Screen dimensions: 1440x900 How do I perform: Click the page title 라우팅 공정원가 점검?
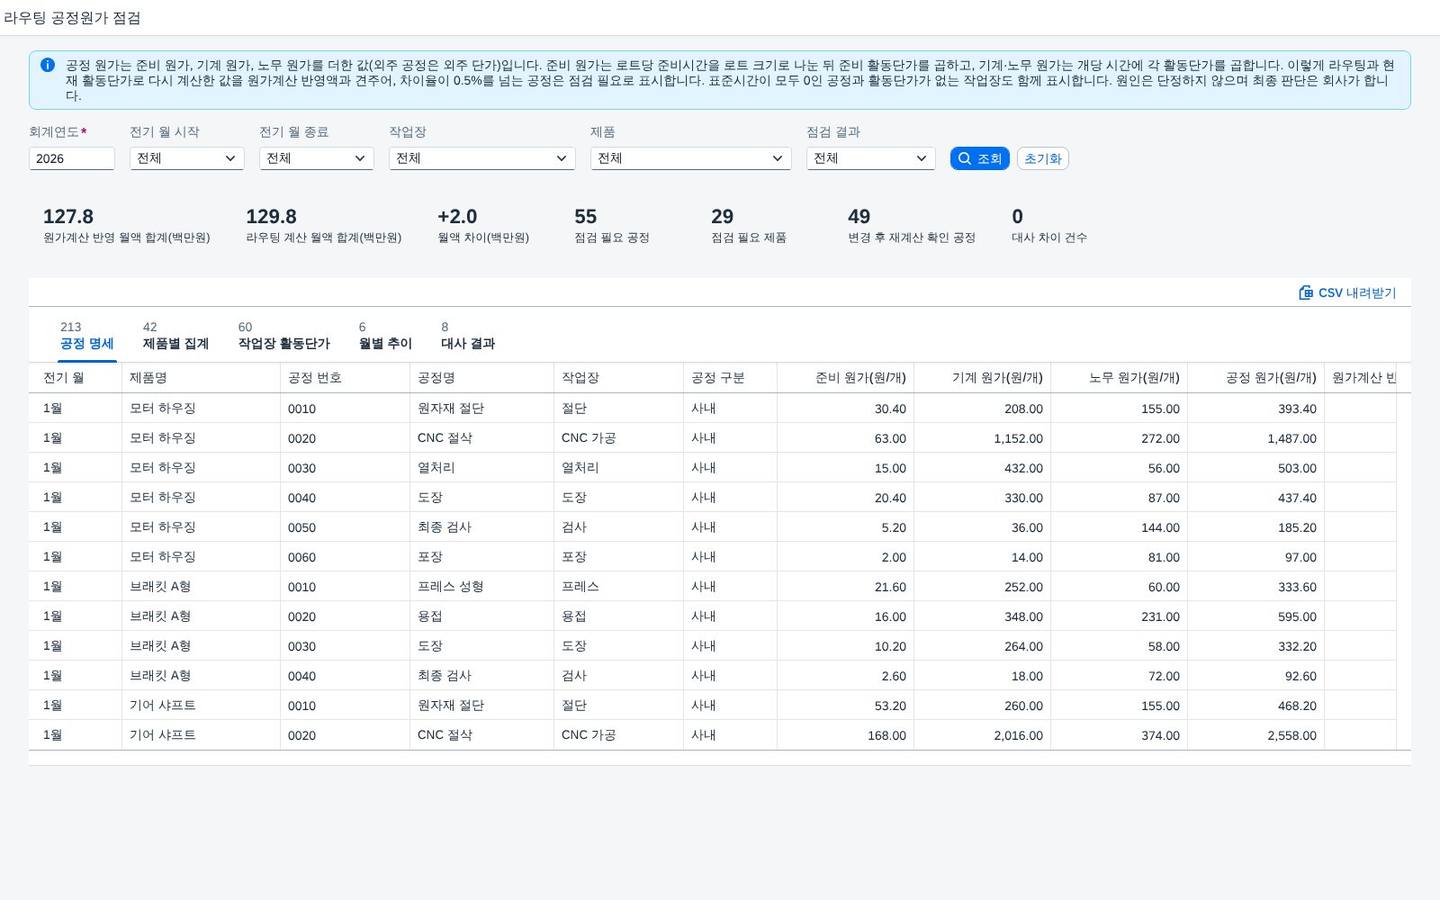tap(72, 18)
